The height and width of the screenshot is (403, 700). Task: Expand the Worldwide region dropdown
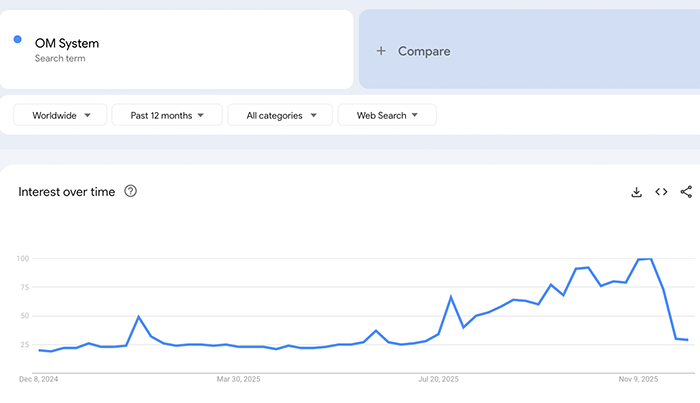59,116
